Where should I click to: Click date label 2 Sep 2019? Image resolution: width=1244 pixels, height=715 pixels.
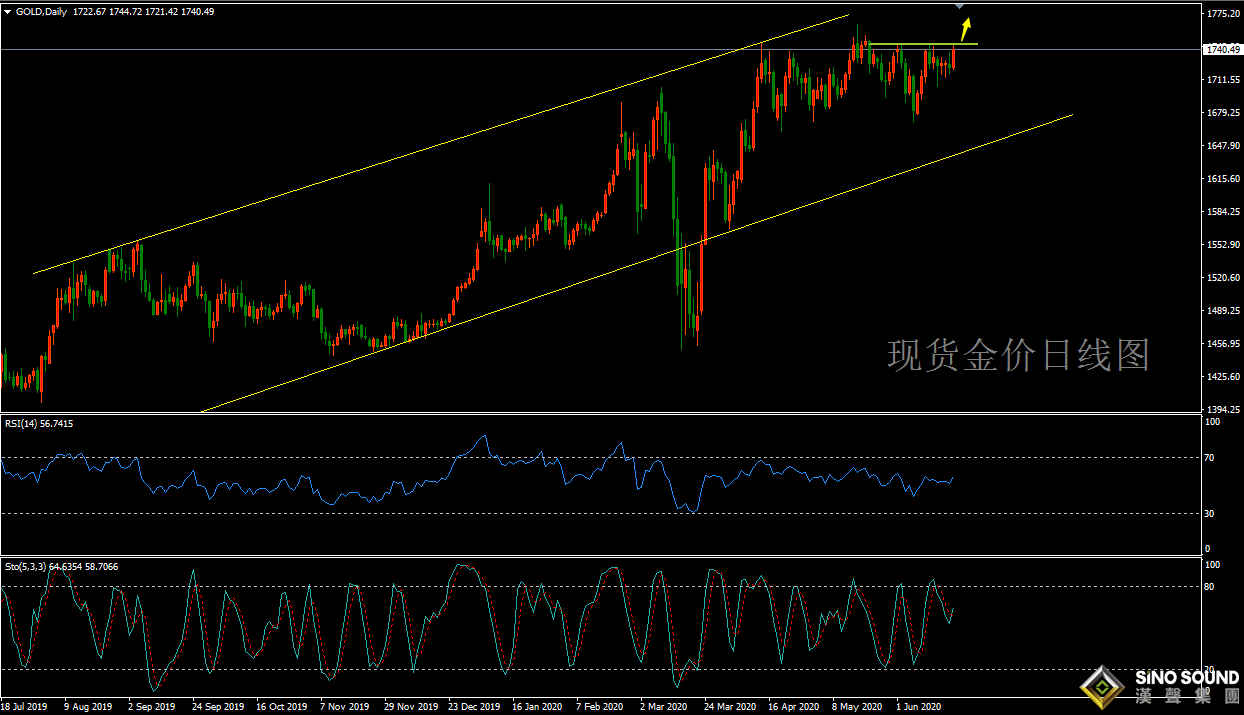(x=151, y=706)
